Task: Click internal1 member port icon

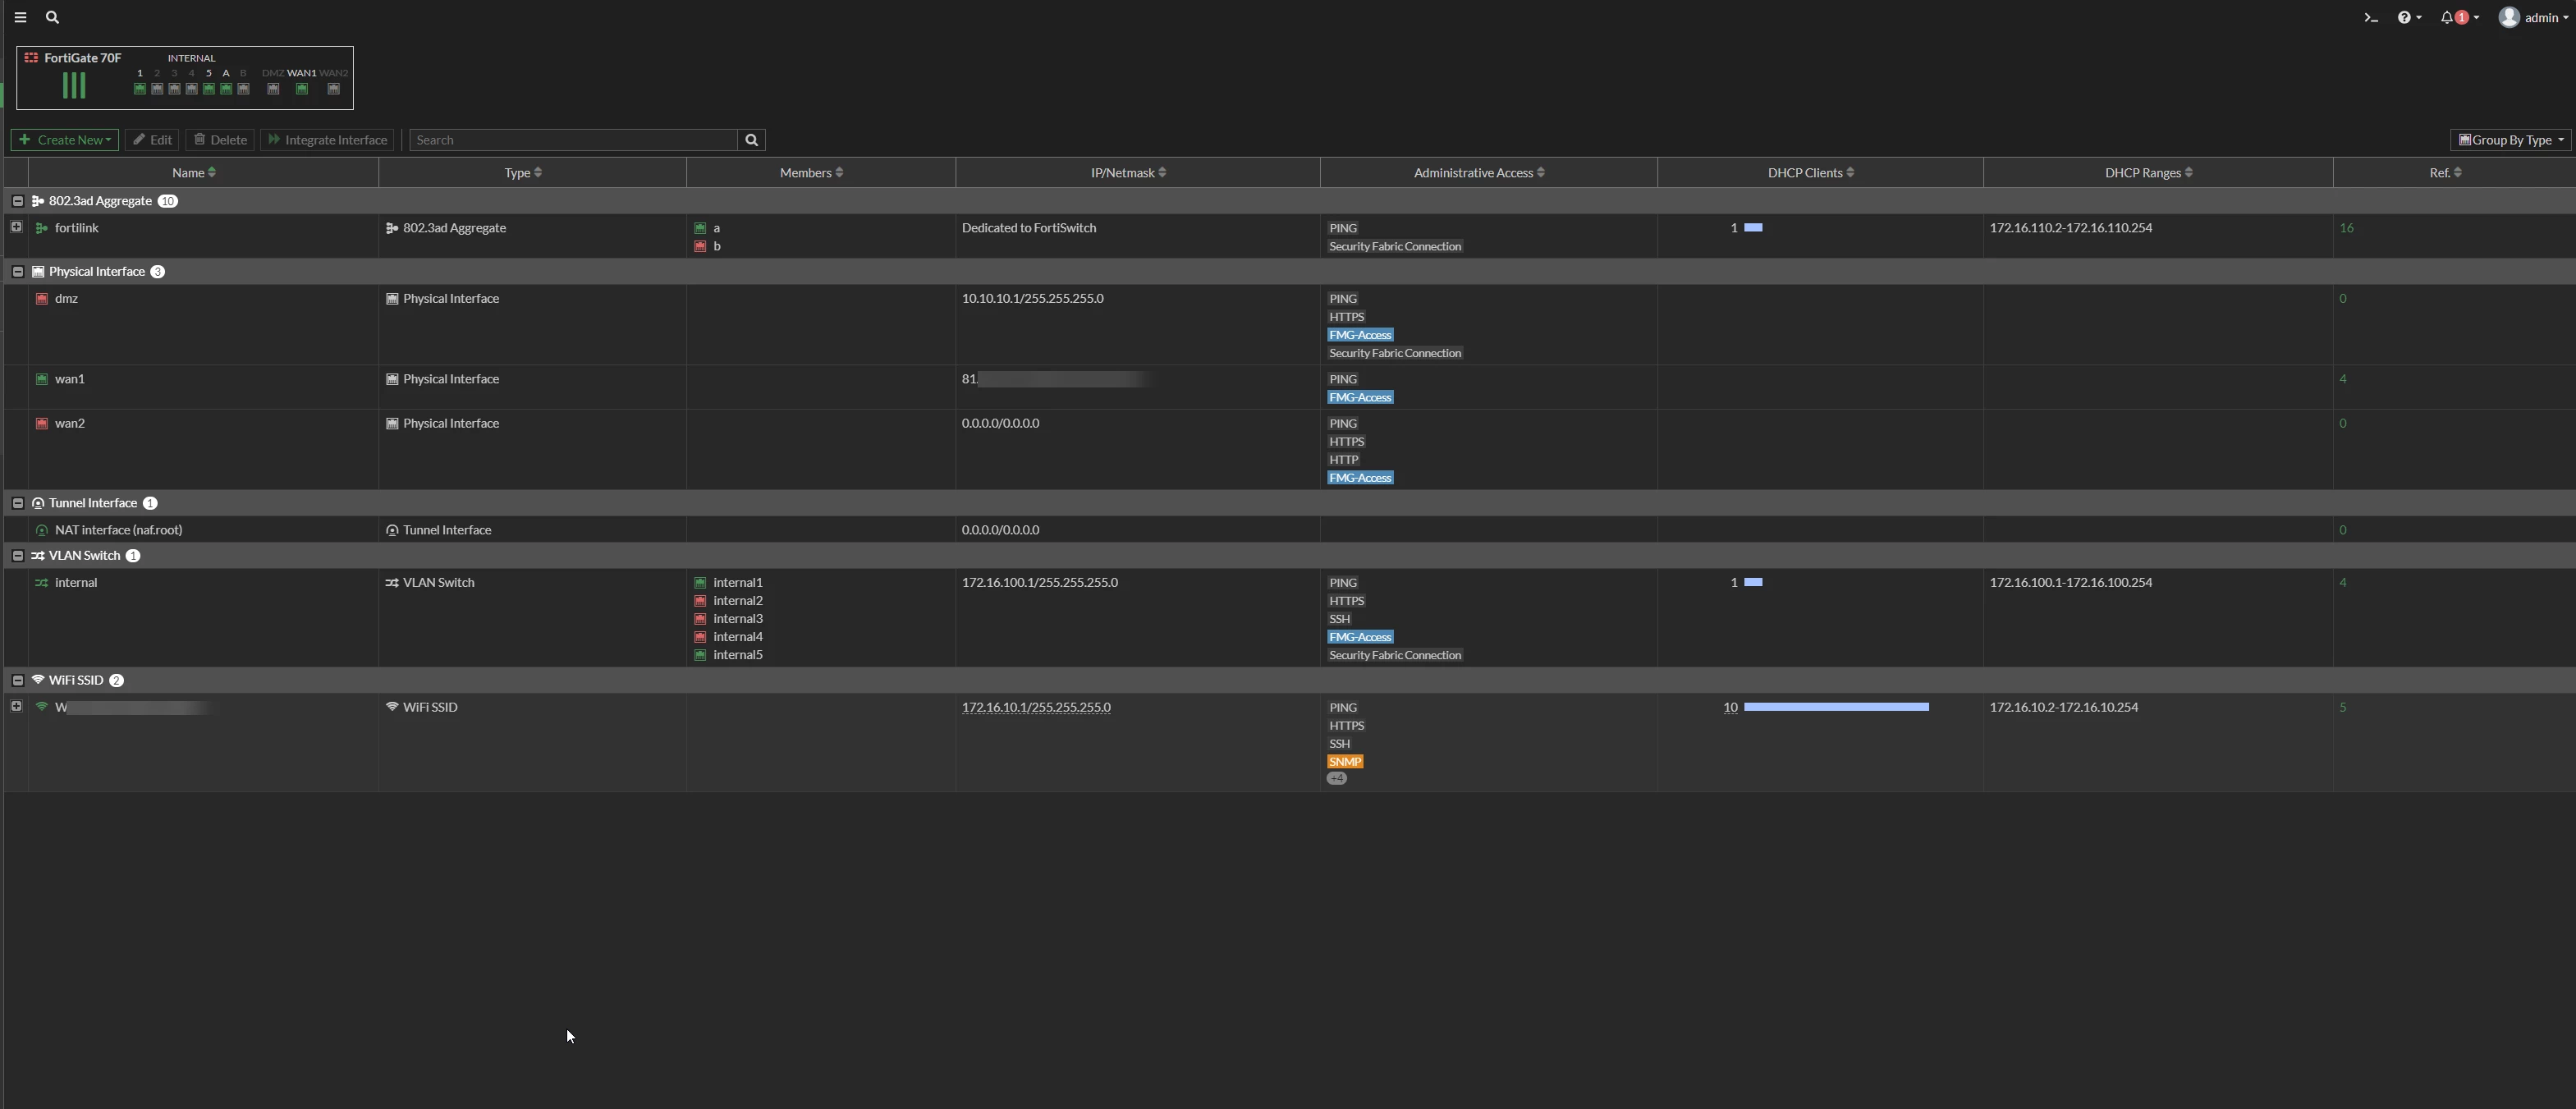Action: (700, 583)
